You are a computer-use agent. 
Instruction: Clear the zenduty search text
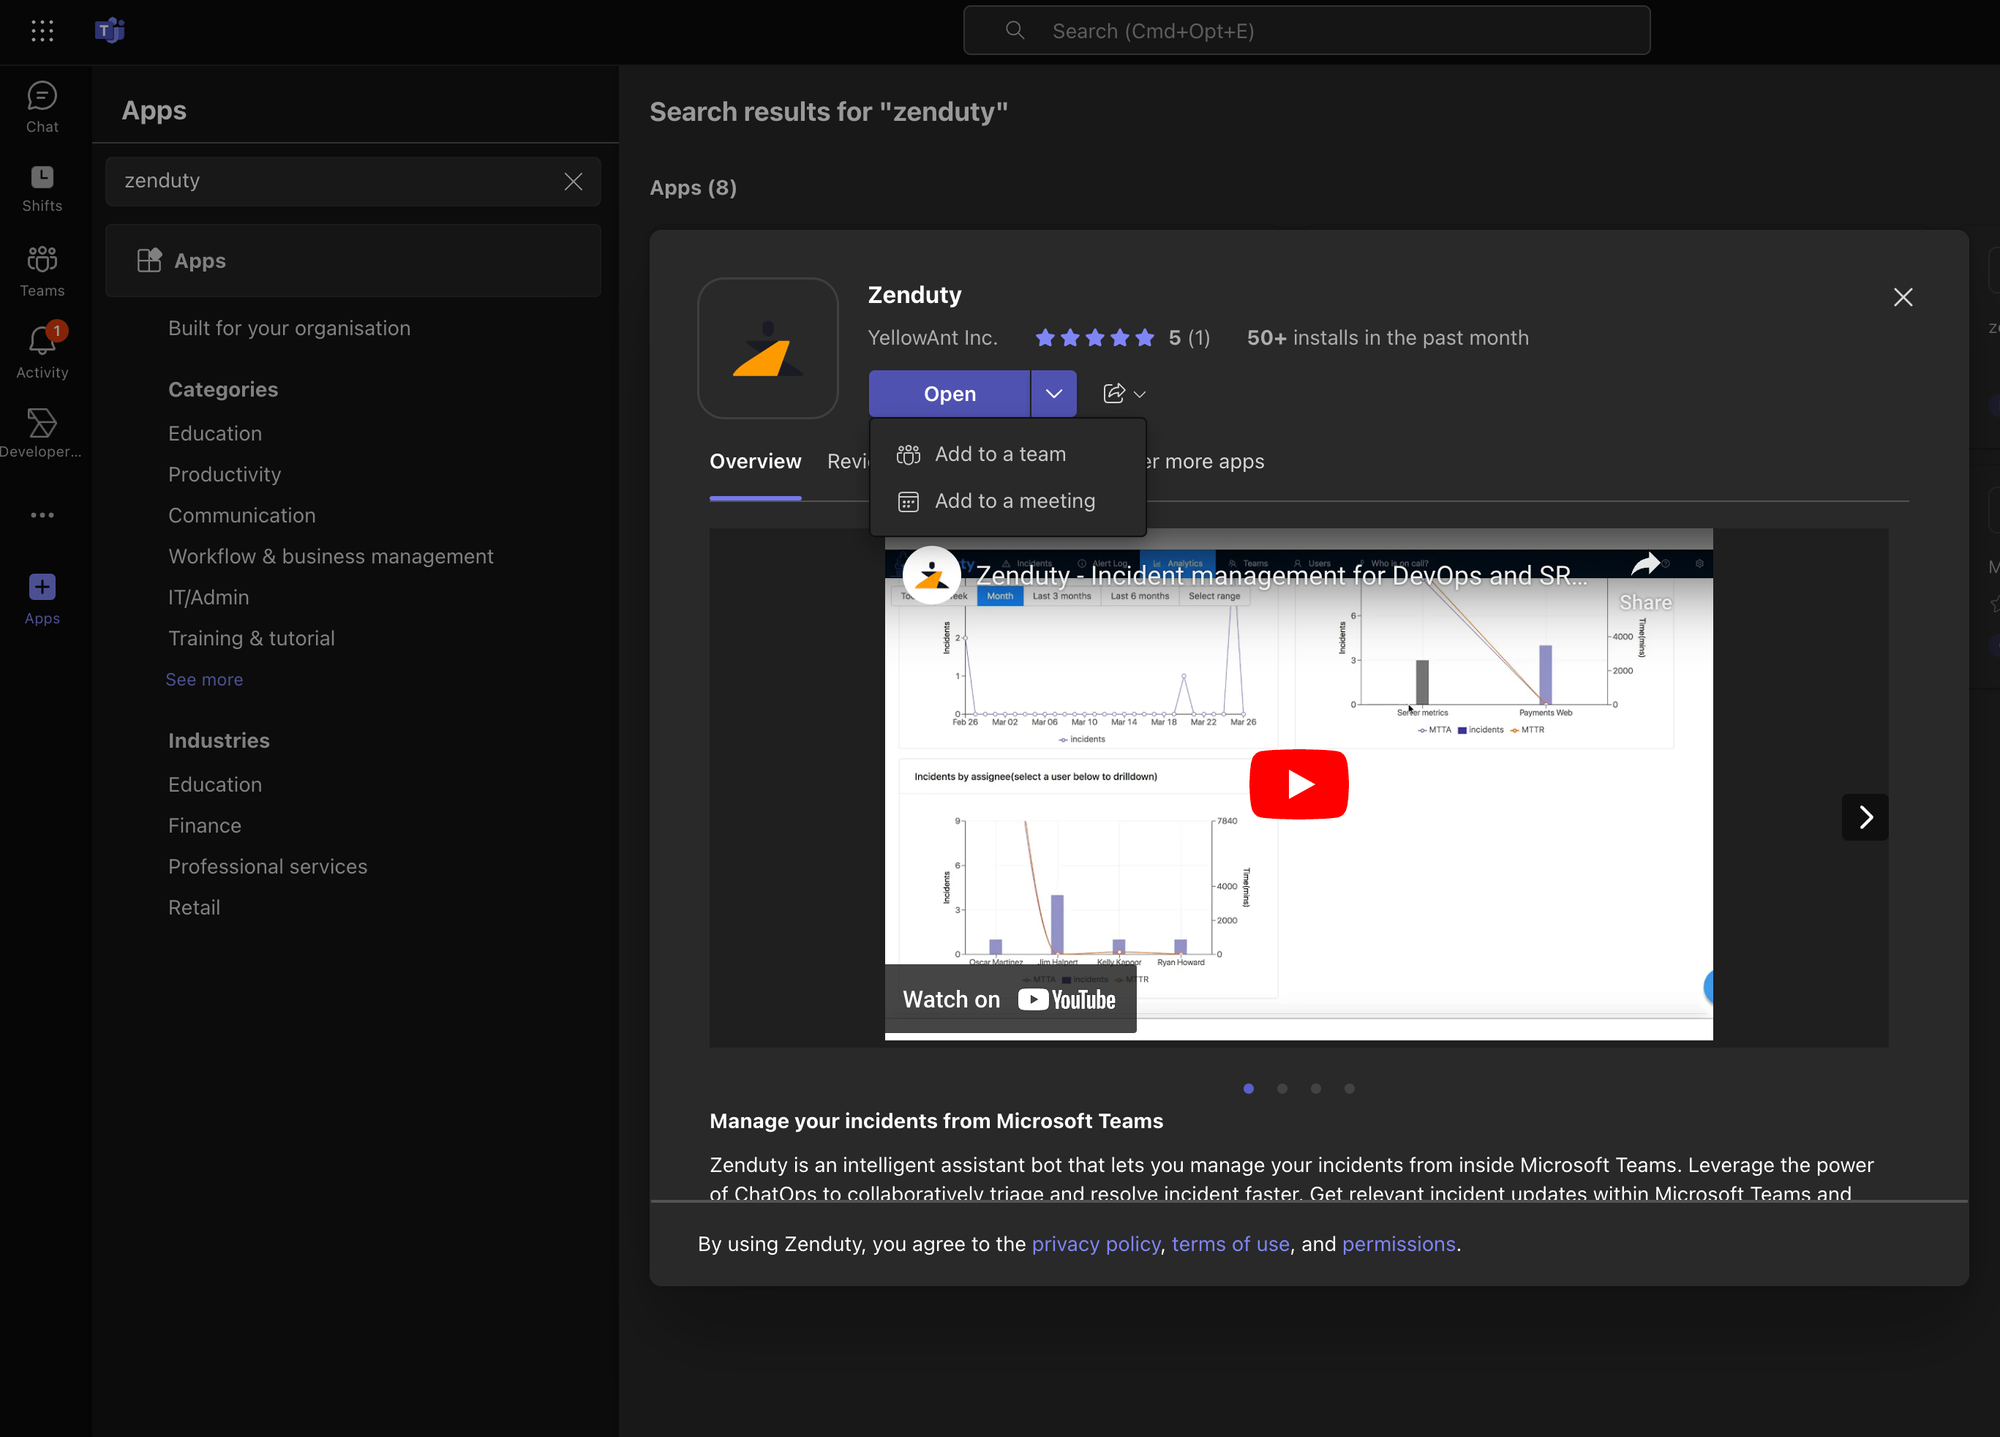573,181
